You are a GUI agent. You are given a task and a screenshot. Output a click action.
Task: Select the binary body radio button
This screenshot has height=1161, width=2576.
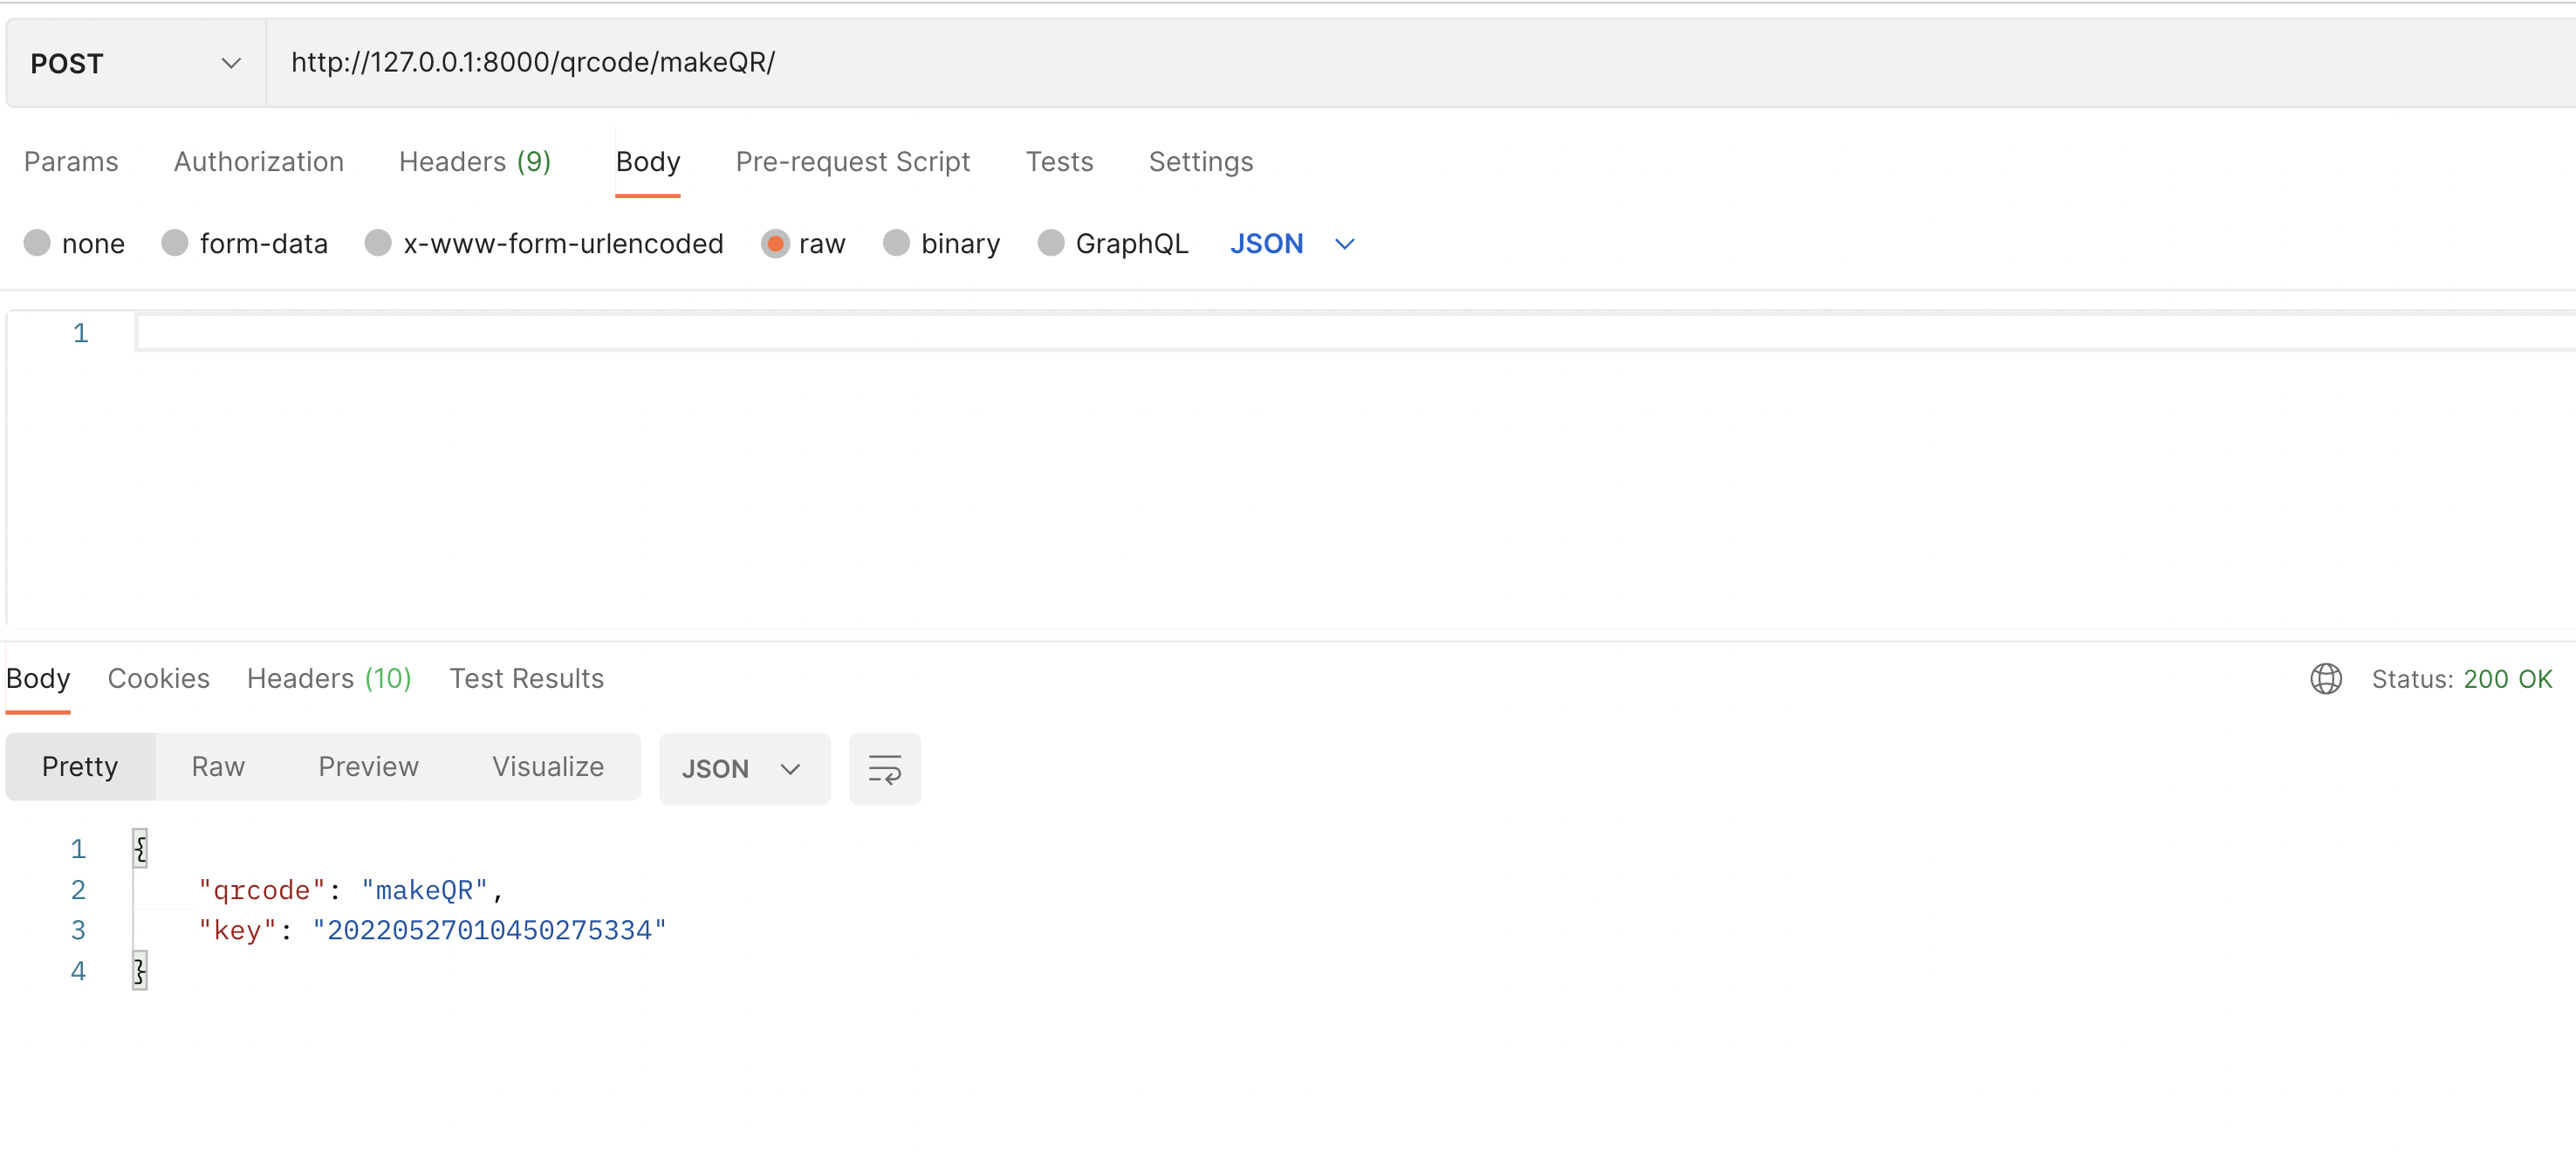[x=896, y=243]
